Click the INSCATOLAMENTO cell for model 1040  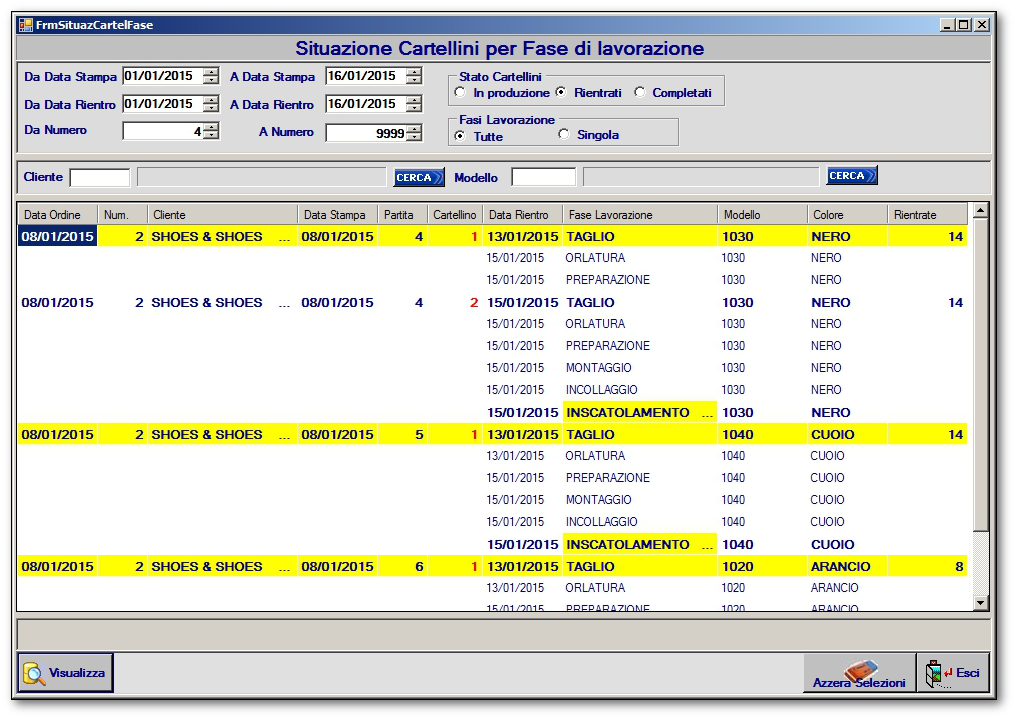[640, 545]
